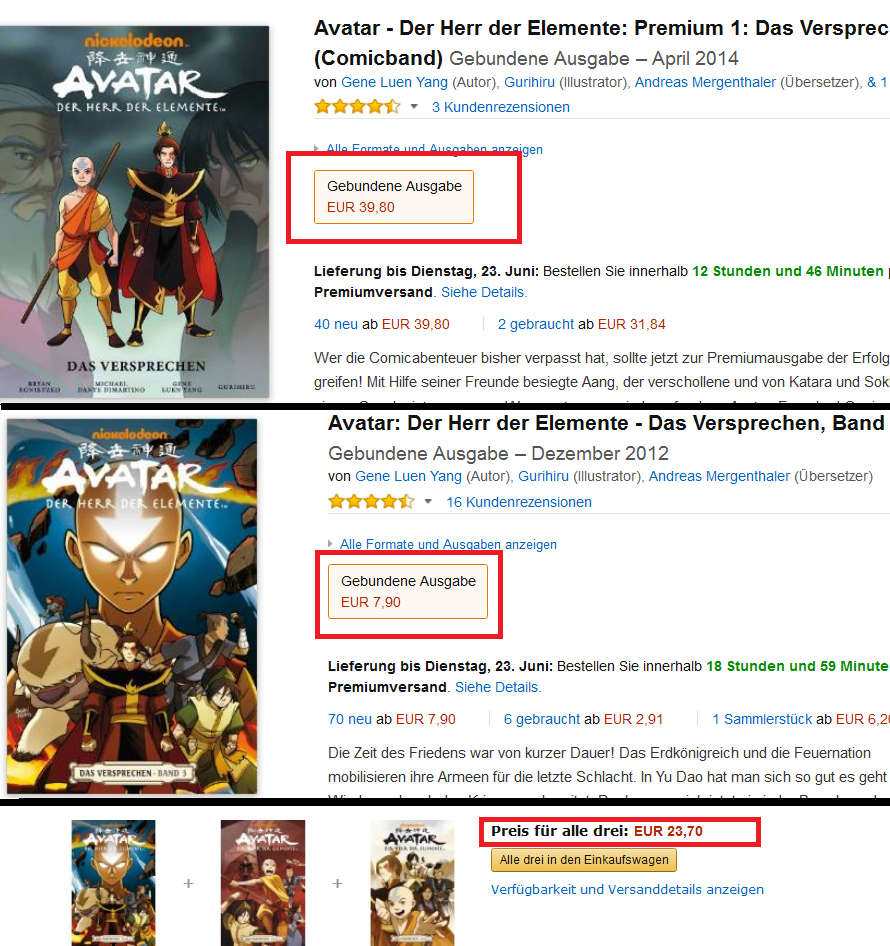The height and width of the screenshot is (946, 890).
Task: Click the third bundle cover thumbnail
Action: 412,883
